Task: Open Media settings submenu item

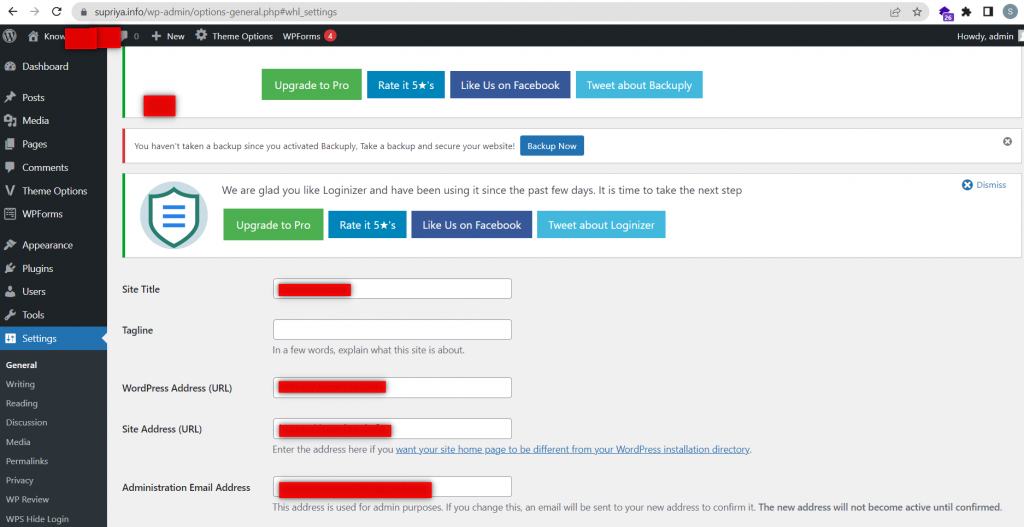Action: pos(18,442)
